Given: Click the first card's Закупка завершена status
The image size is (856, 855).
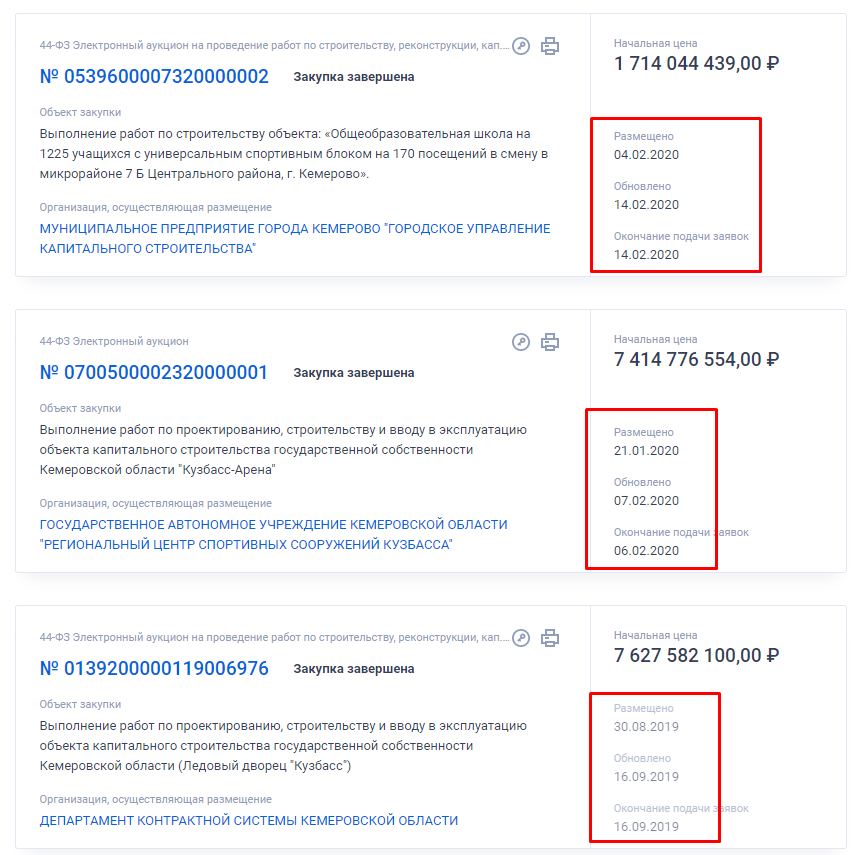Looking at the screenshot, I should (x=354, y=77).
